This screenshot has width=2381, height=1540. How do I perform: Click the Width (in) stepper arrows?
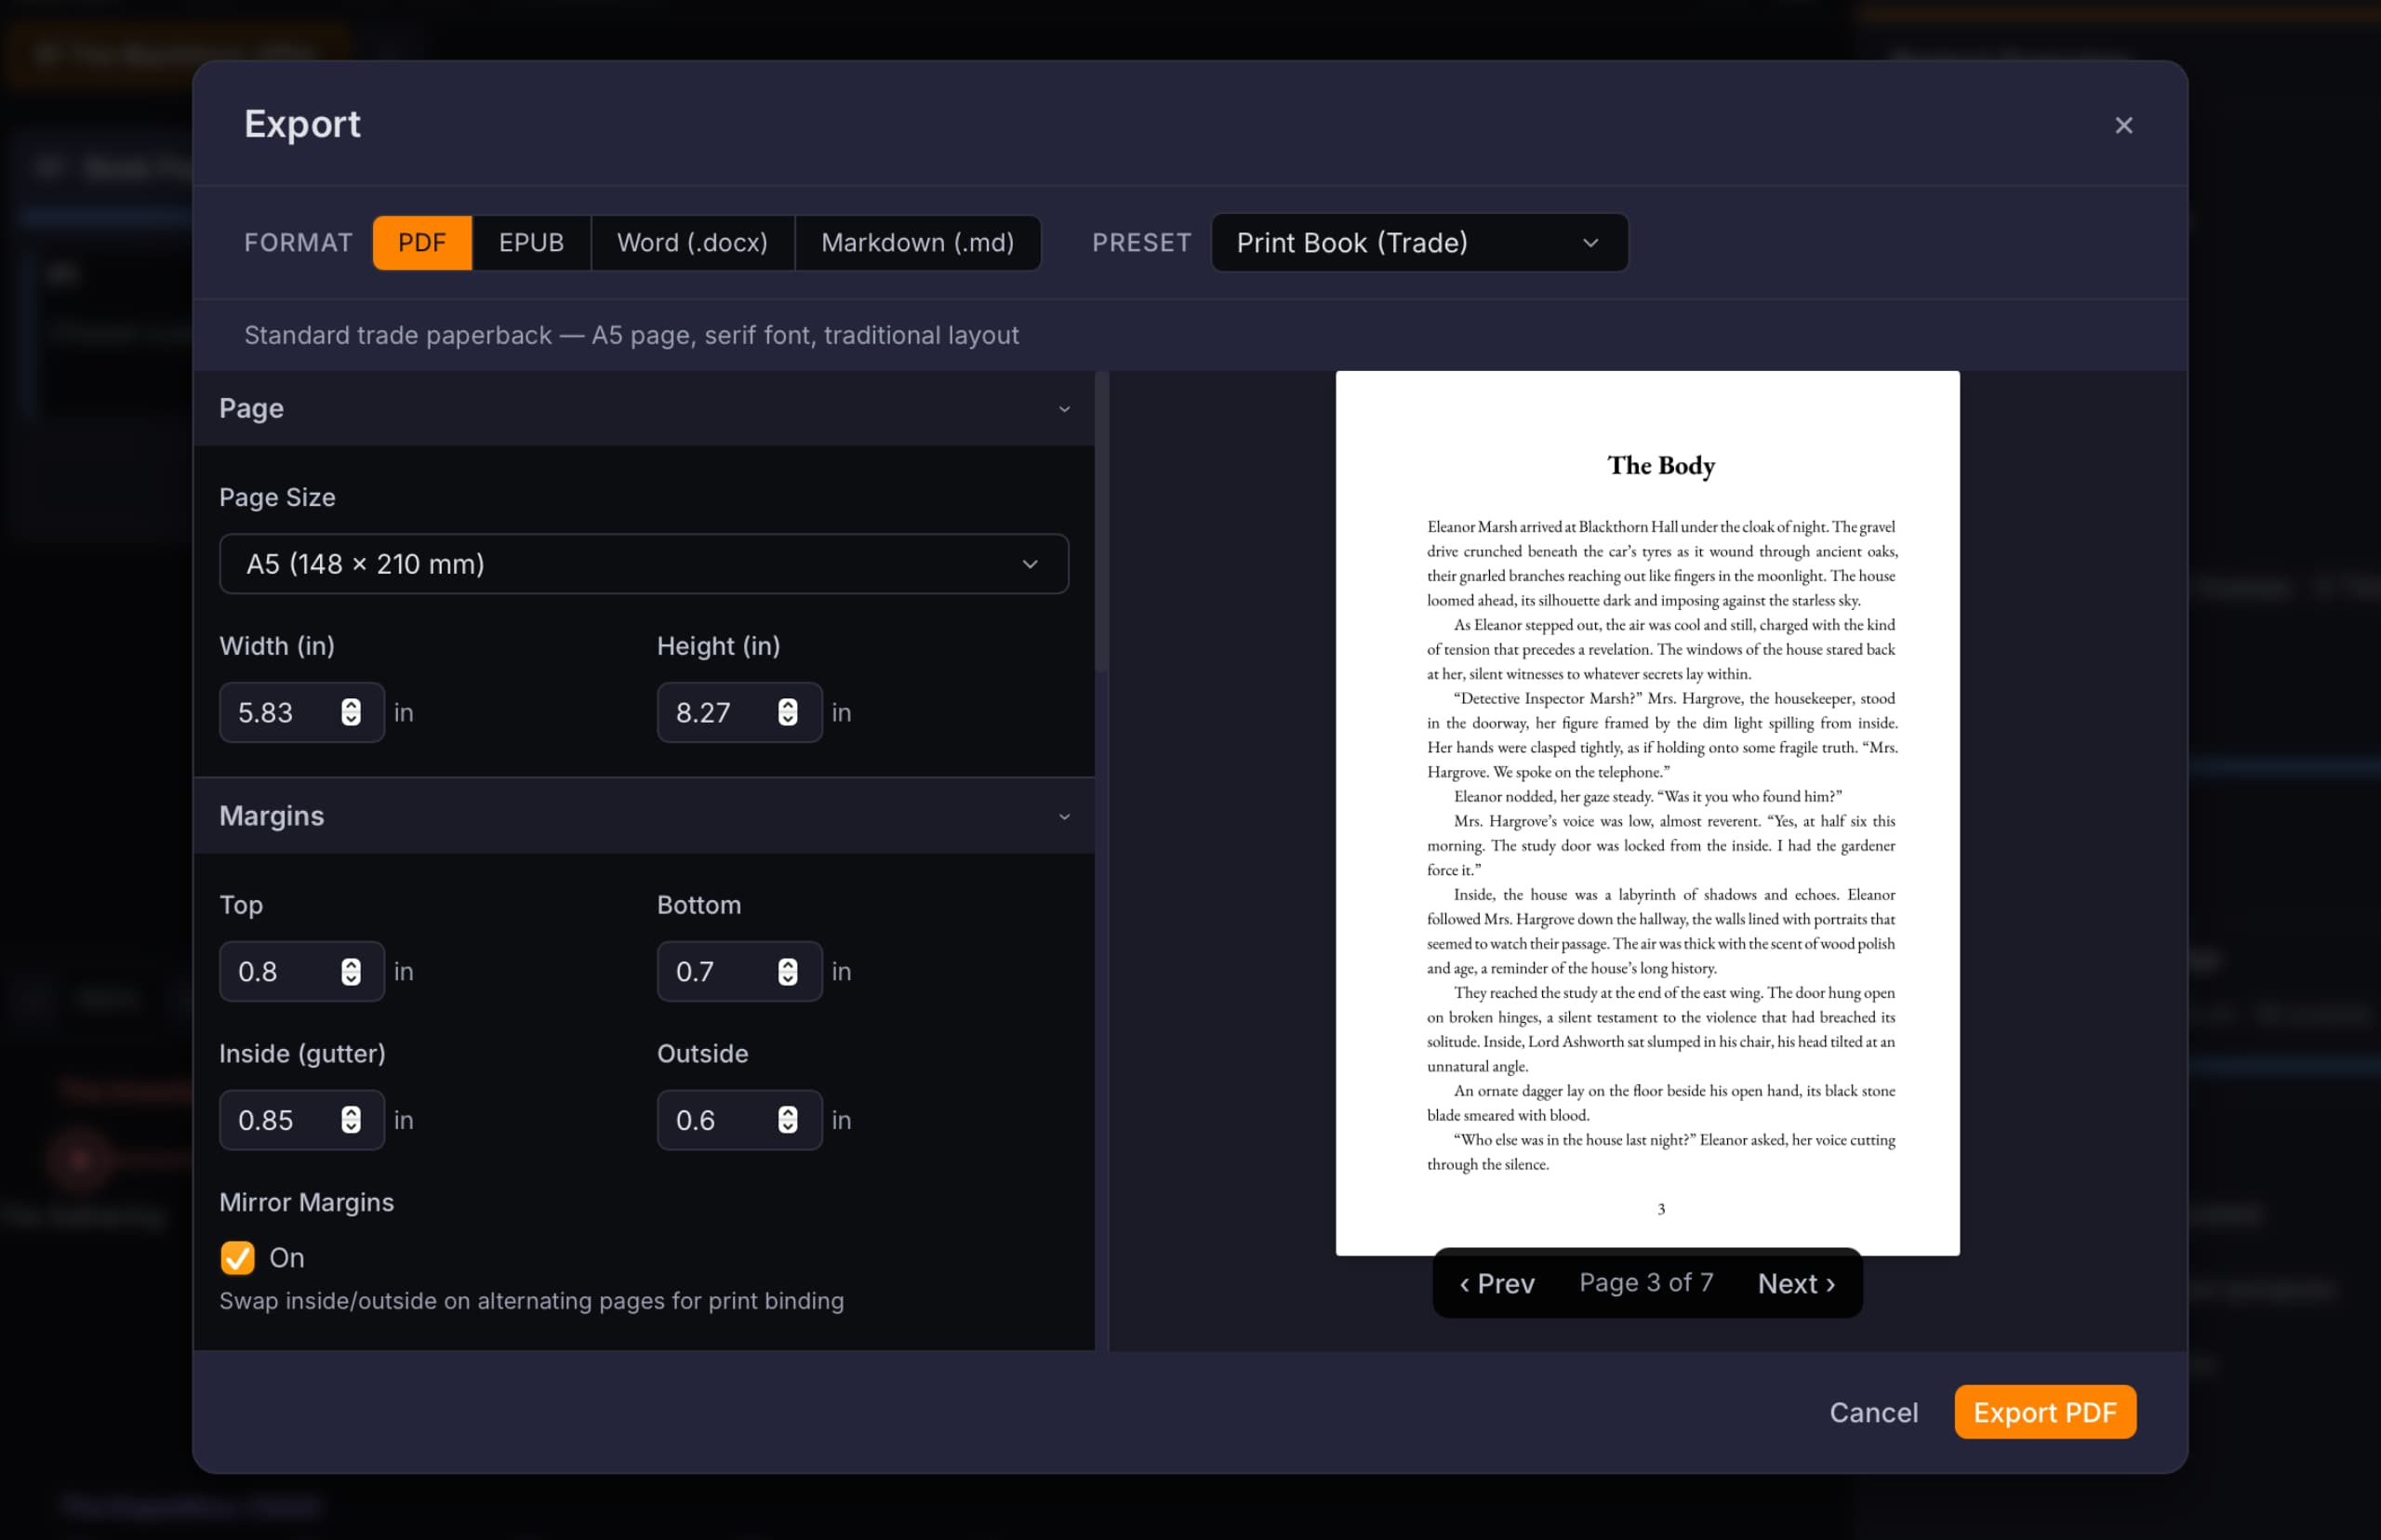[351, 712]
